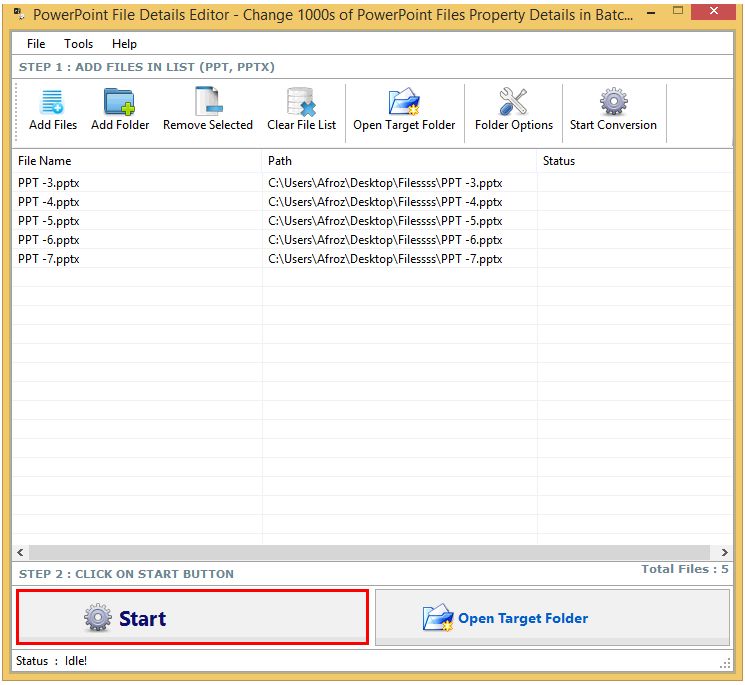This screenshot has height=685, width=745.
Task: Sort list by File Name column header
Action: click(x=137, y=161)
